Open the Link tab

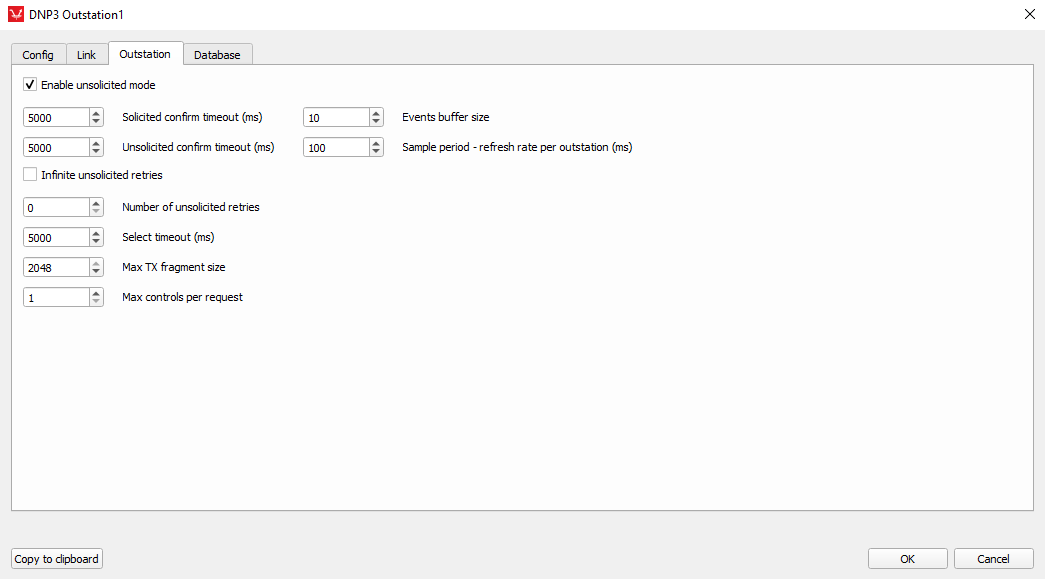[87, 55]
